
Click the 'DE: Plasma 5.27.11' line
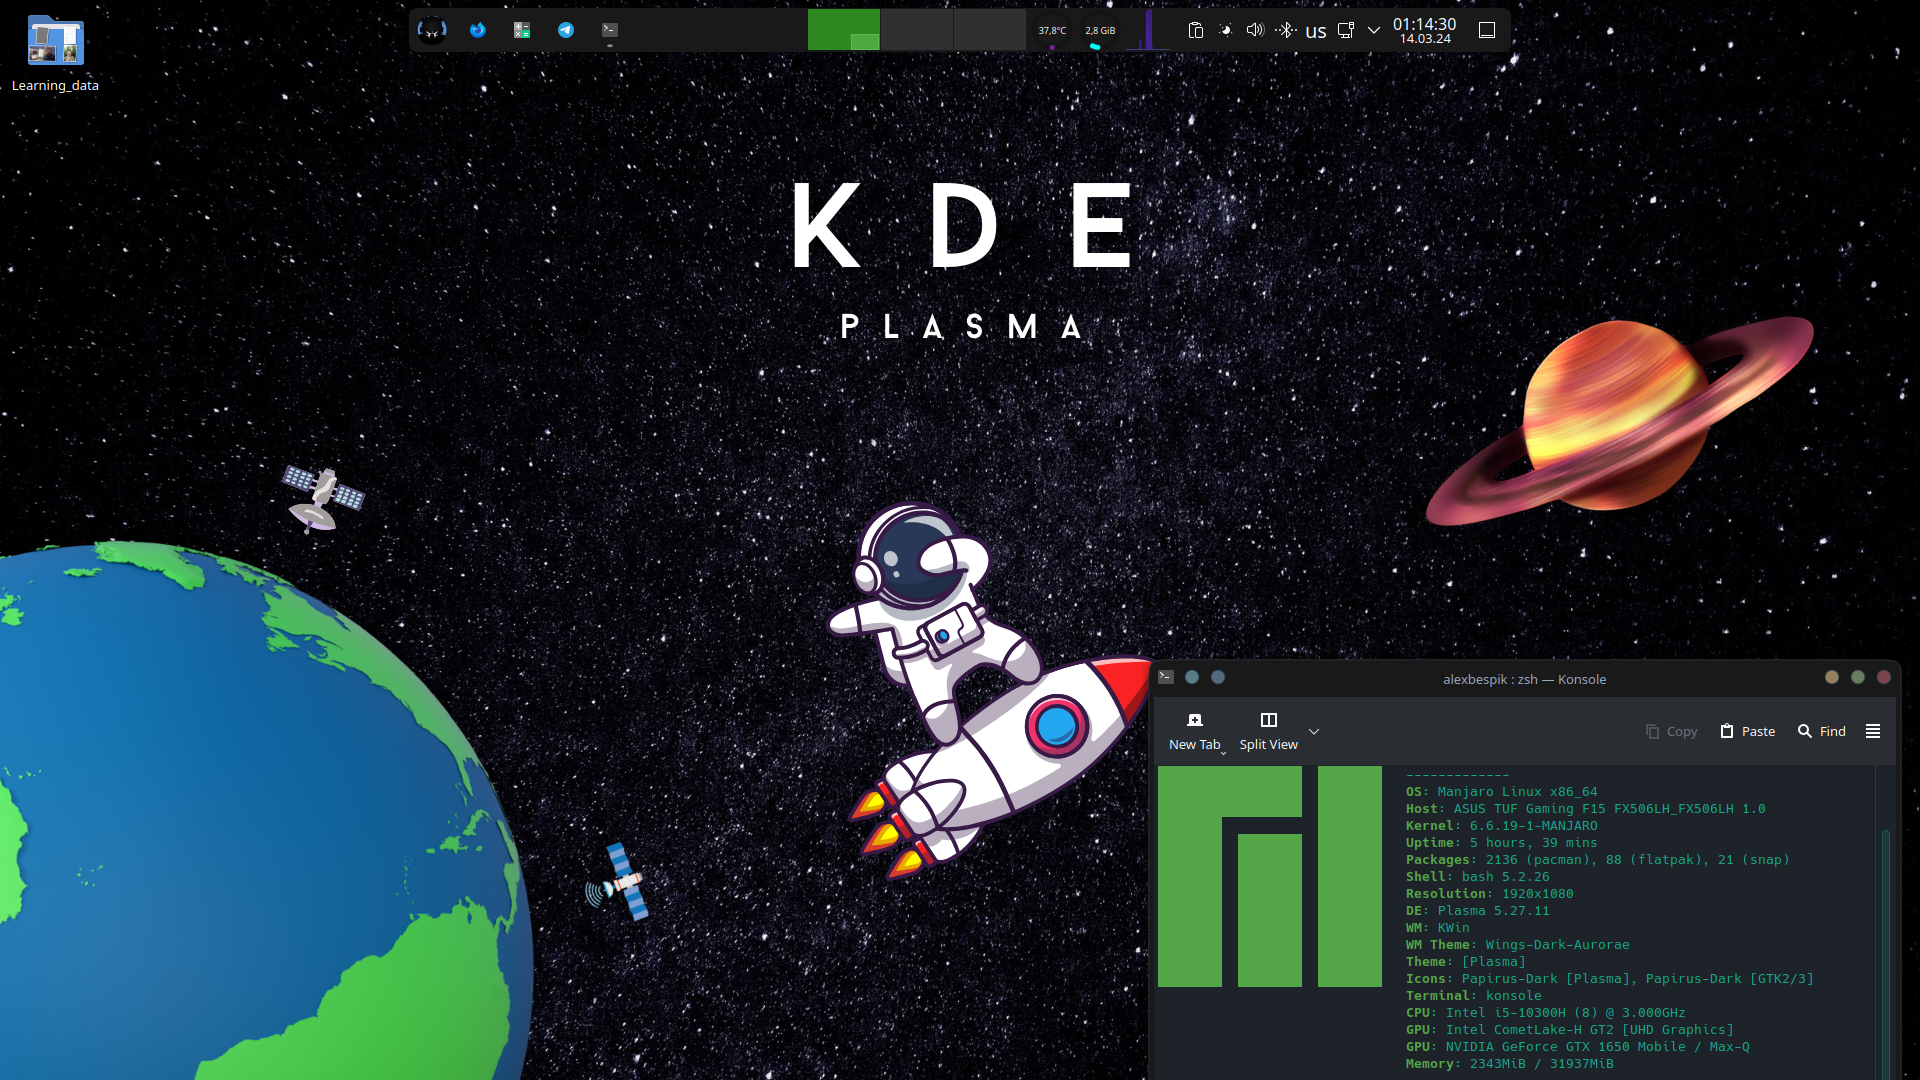1477,910
